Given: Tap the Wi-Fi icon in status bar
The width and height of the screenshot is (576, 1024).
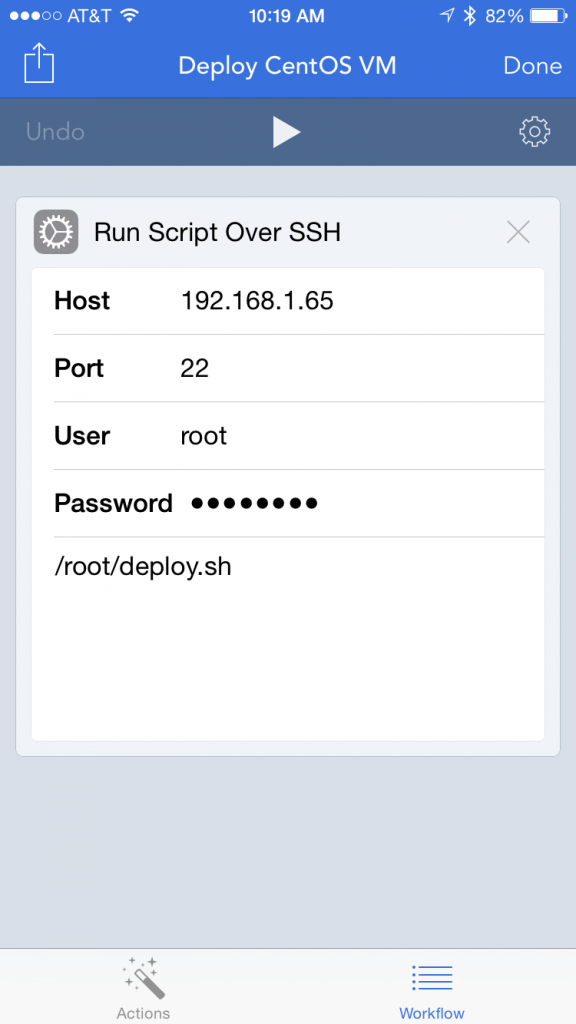Looking at the screenshot, I should pos(129,15).
